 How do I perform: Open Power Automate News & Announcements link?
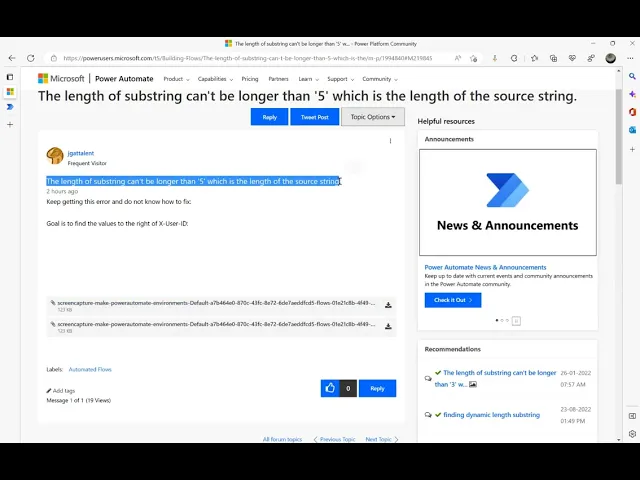[x=485, y=267]
